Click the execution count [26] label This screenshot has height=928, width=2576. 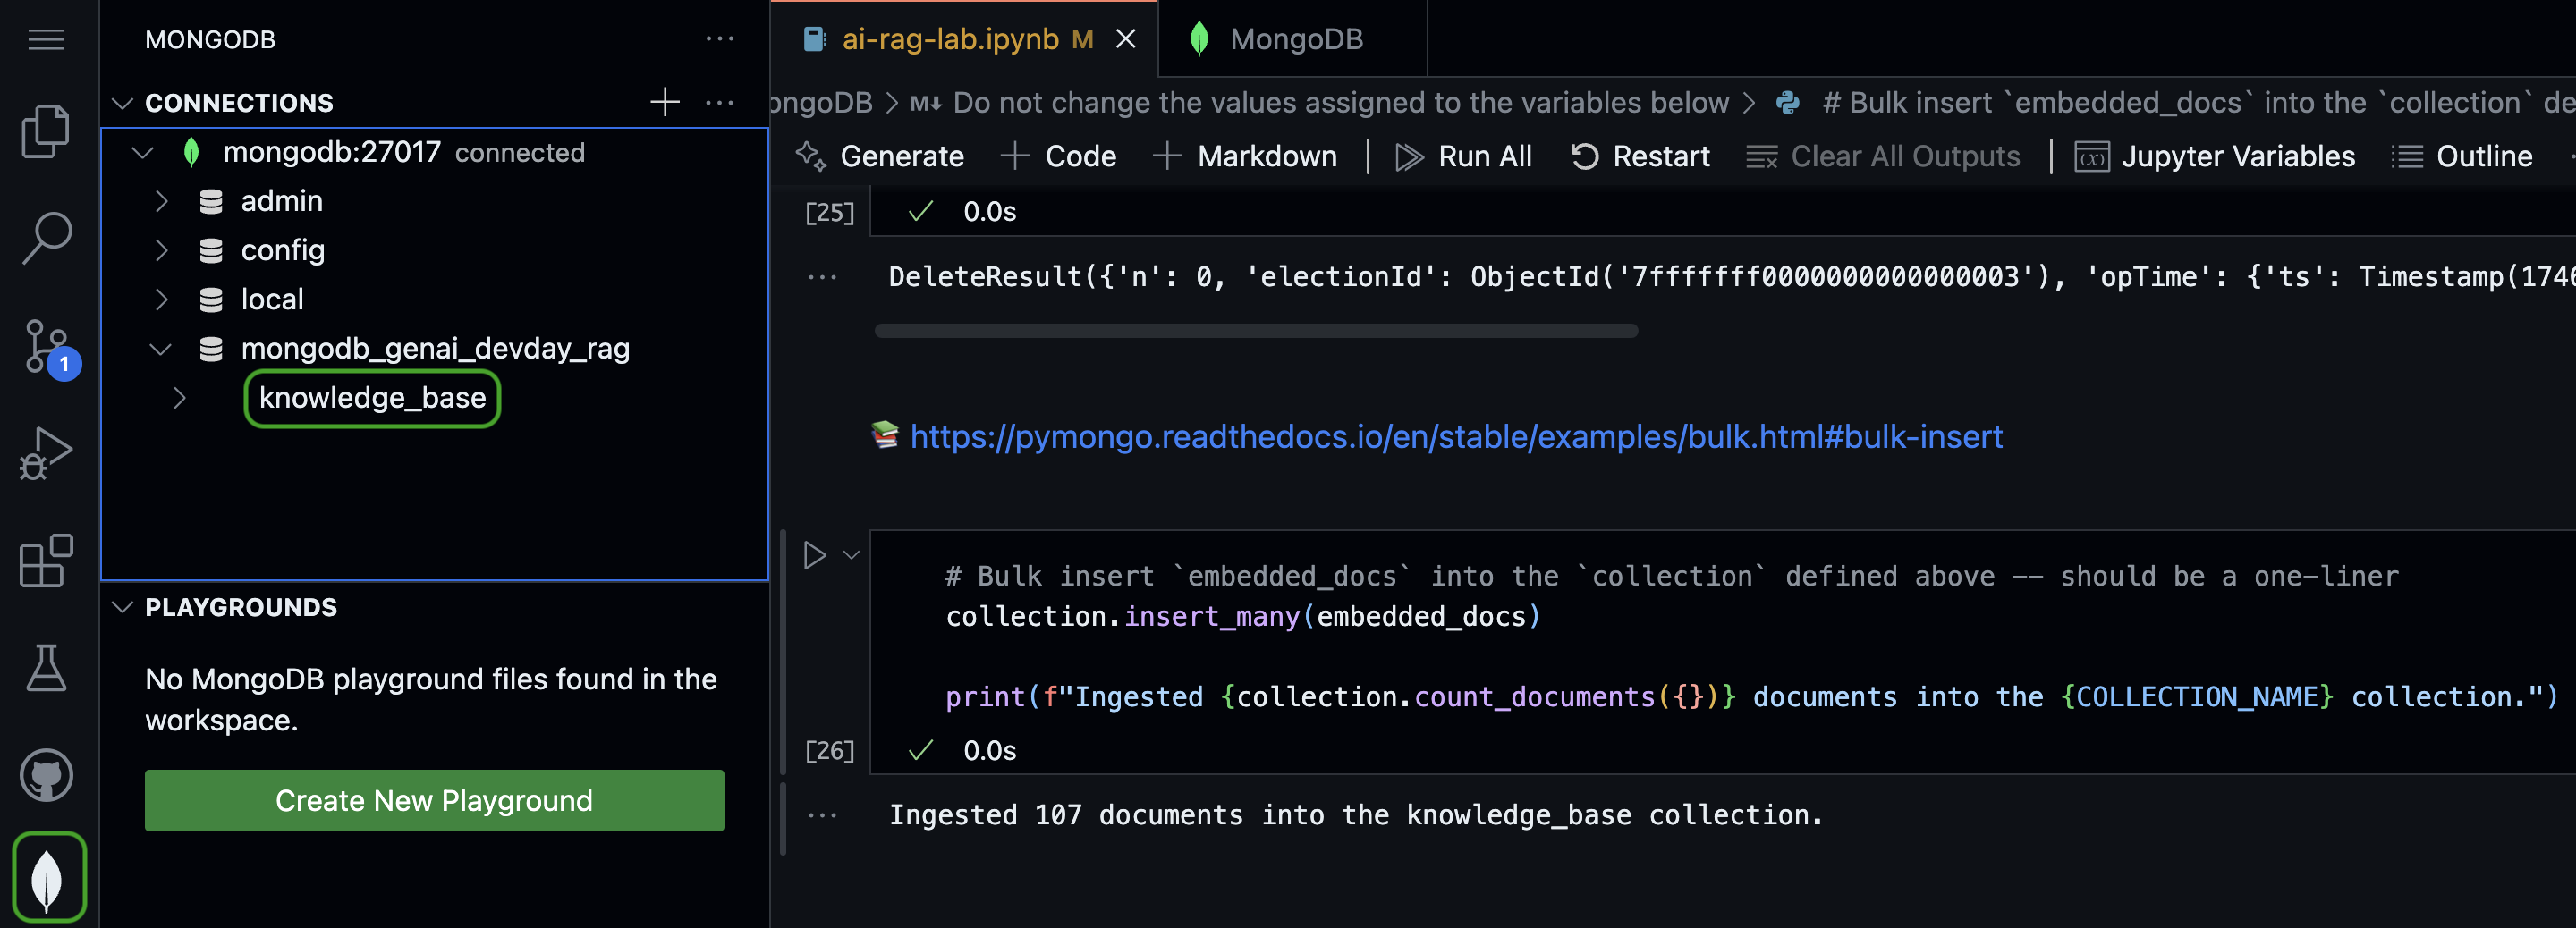click(x=830, y=751)
